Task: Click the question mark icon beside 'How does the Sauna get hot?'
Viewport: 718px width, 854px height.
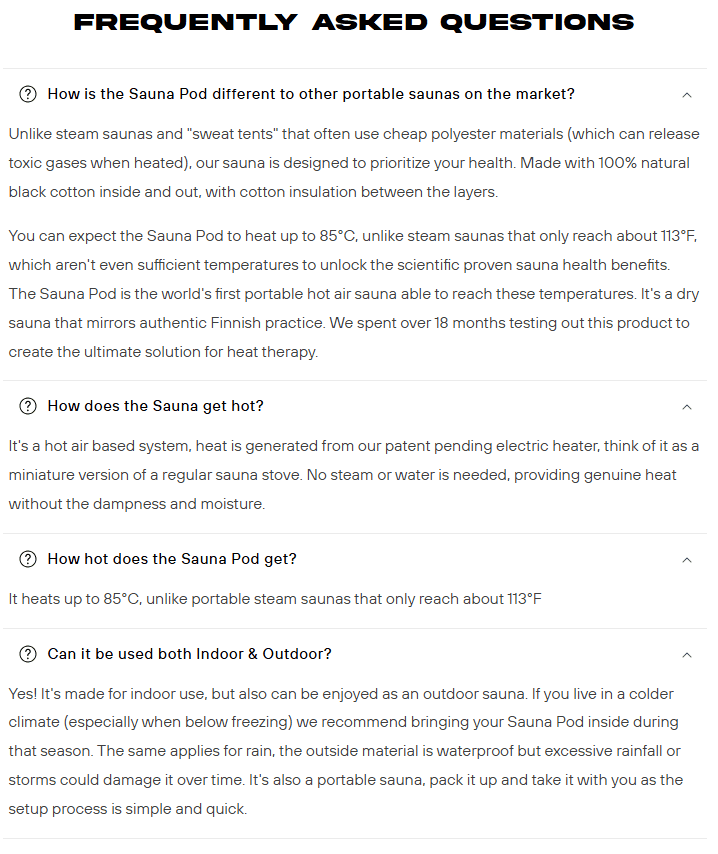Action: click(28, 406)
